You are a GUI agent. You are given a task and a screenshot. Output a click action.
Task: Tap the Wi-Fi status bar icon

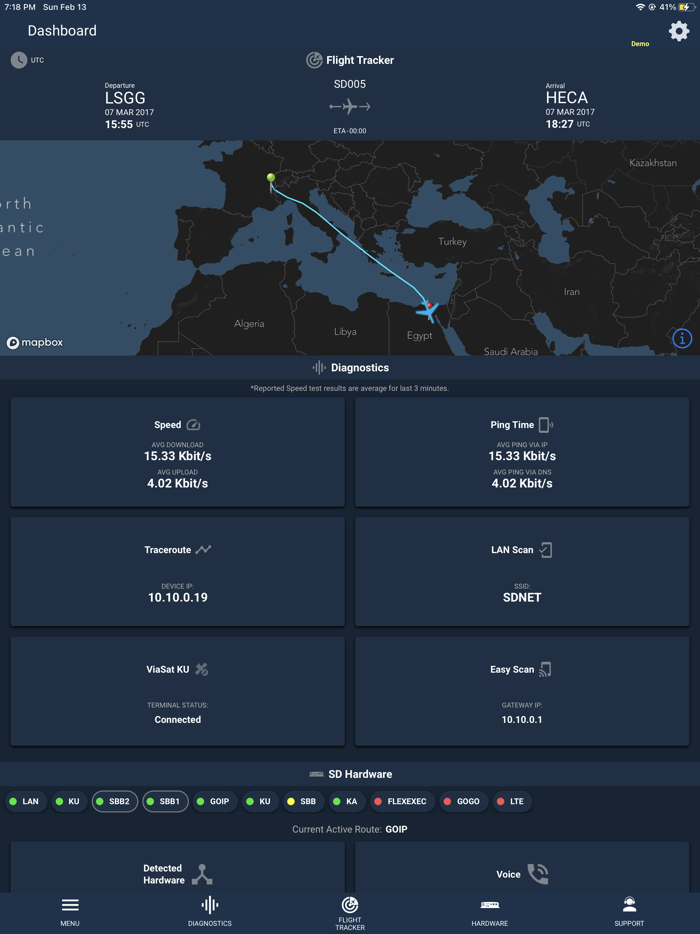point(640,7)
